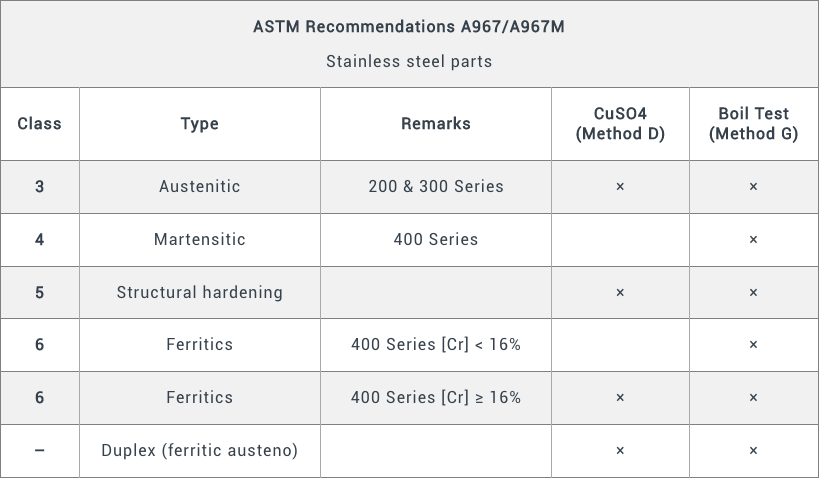Click the Type column header
The image size is (819, 478).
click(x=199, y=124)
